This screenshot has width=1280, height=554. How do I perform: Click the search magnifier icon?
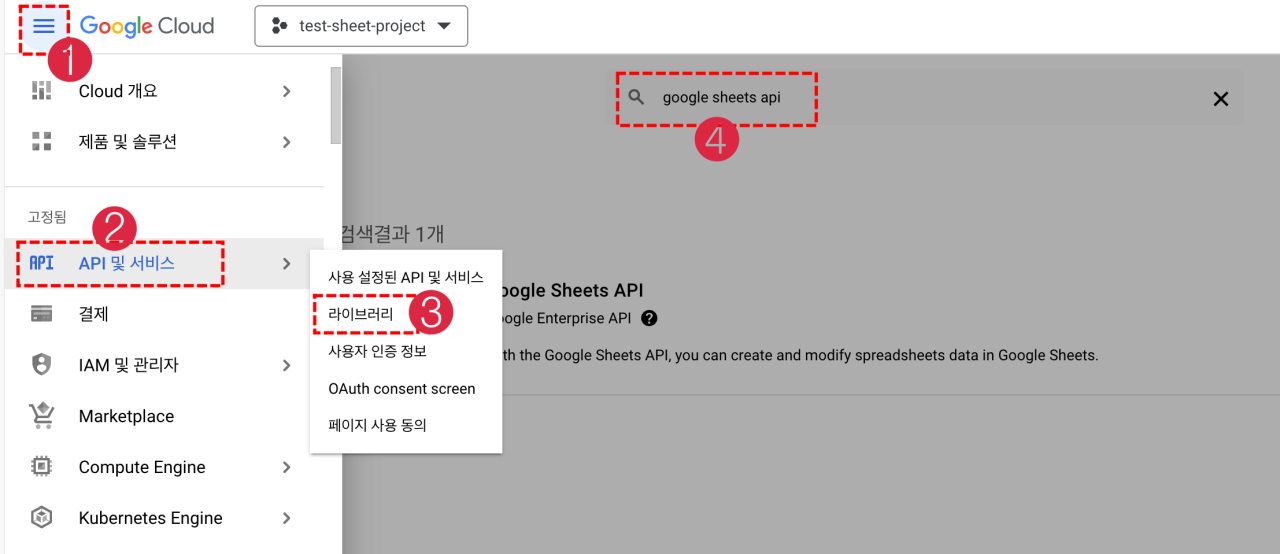(x=637, y=98)
